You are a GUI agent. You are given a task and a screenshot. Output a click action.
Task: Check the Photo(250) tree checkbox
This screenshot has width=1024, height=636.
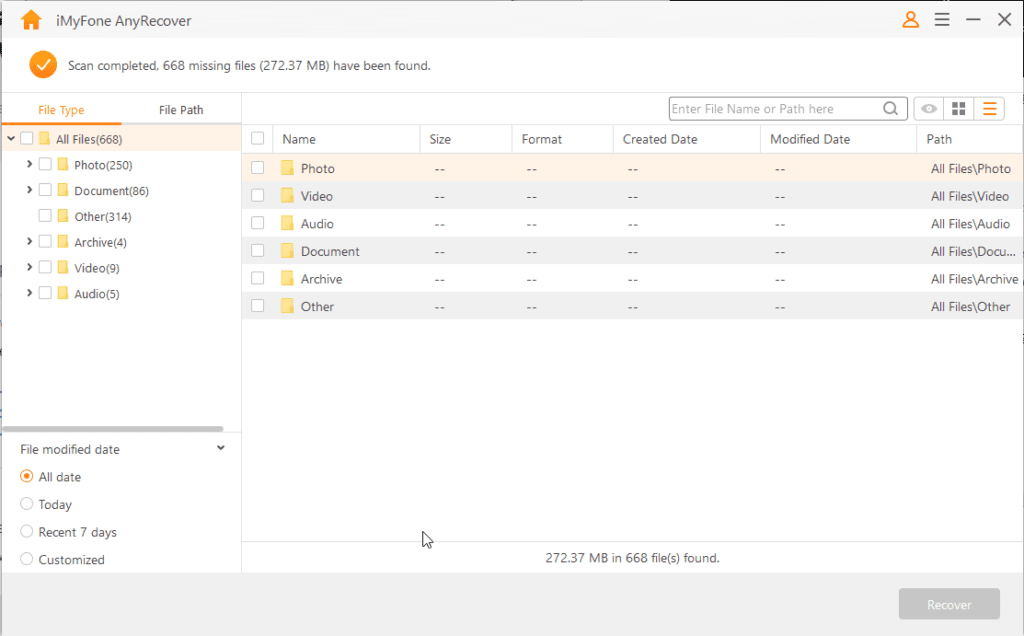click(45, 164)
